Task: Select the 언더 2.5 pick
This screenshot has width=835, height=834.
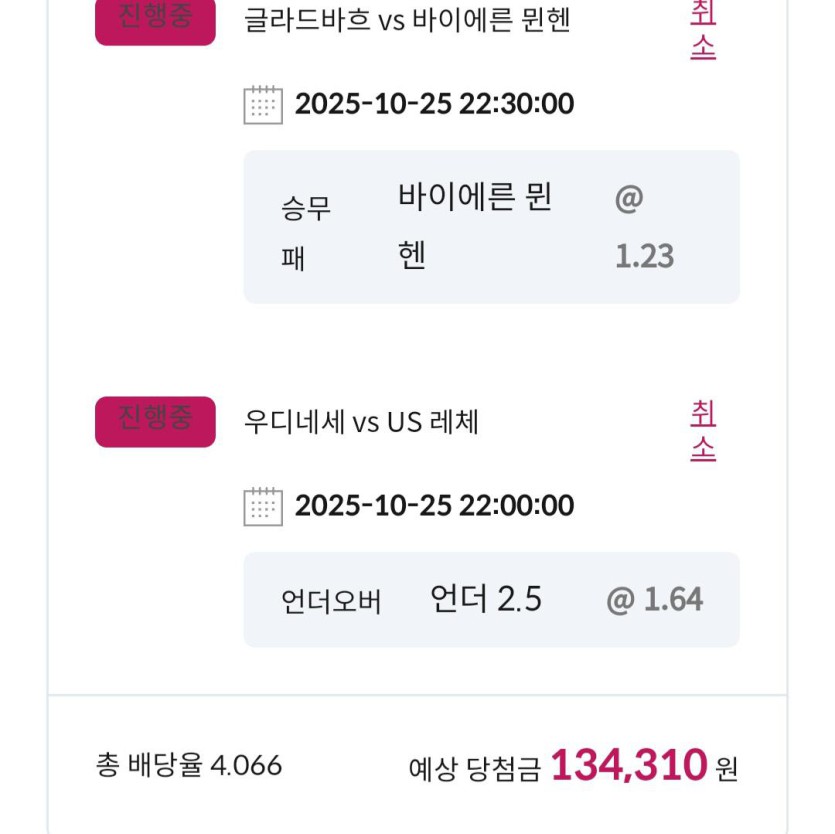Action: click(x=485, y=599)
